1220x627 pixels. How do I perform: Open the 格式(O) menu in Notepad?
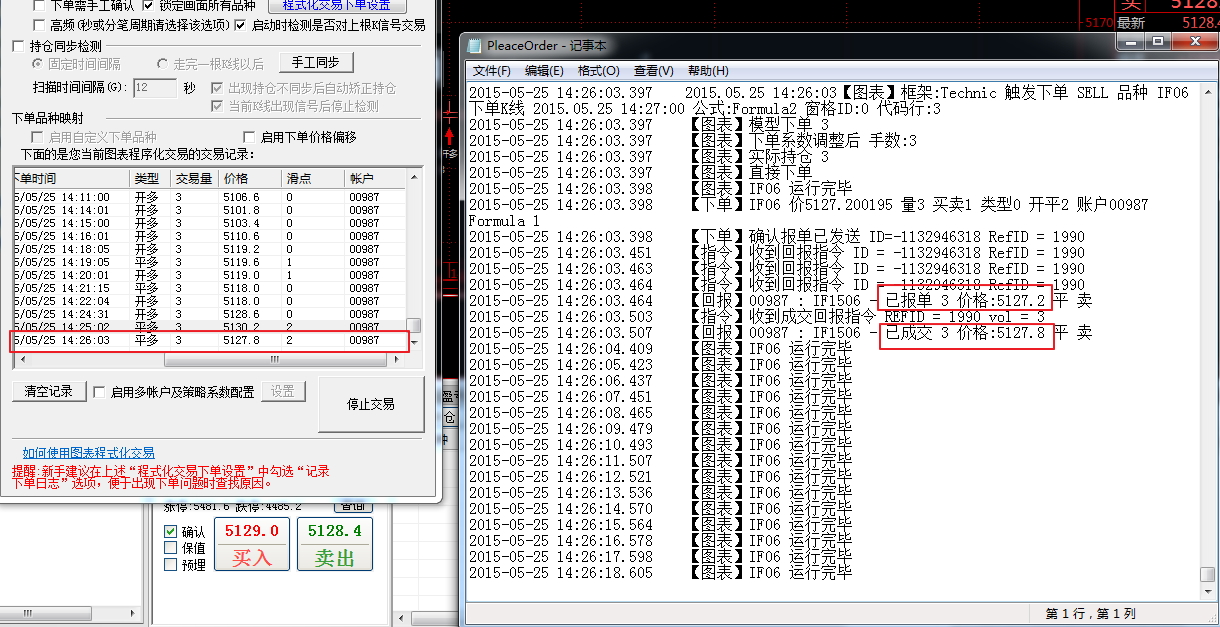pyautogui.click(x=598, y=71)
